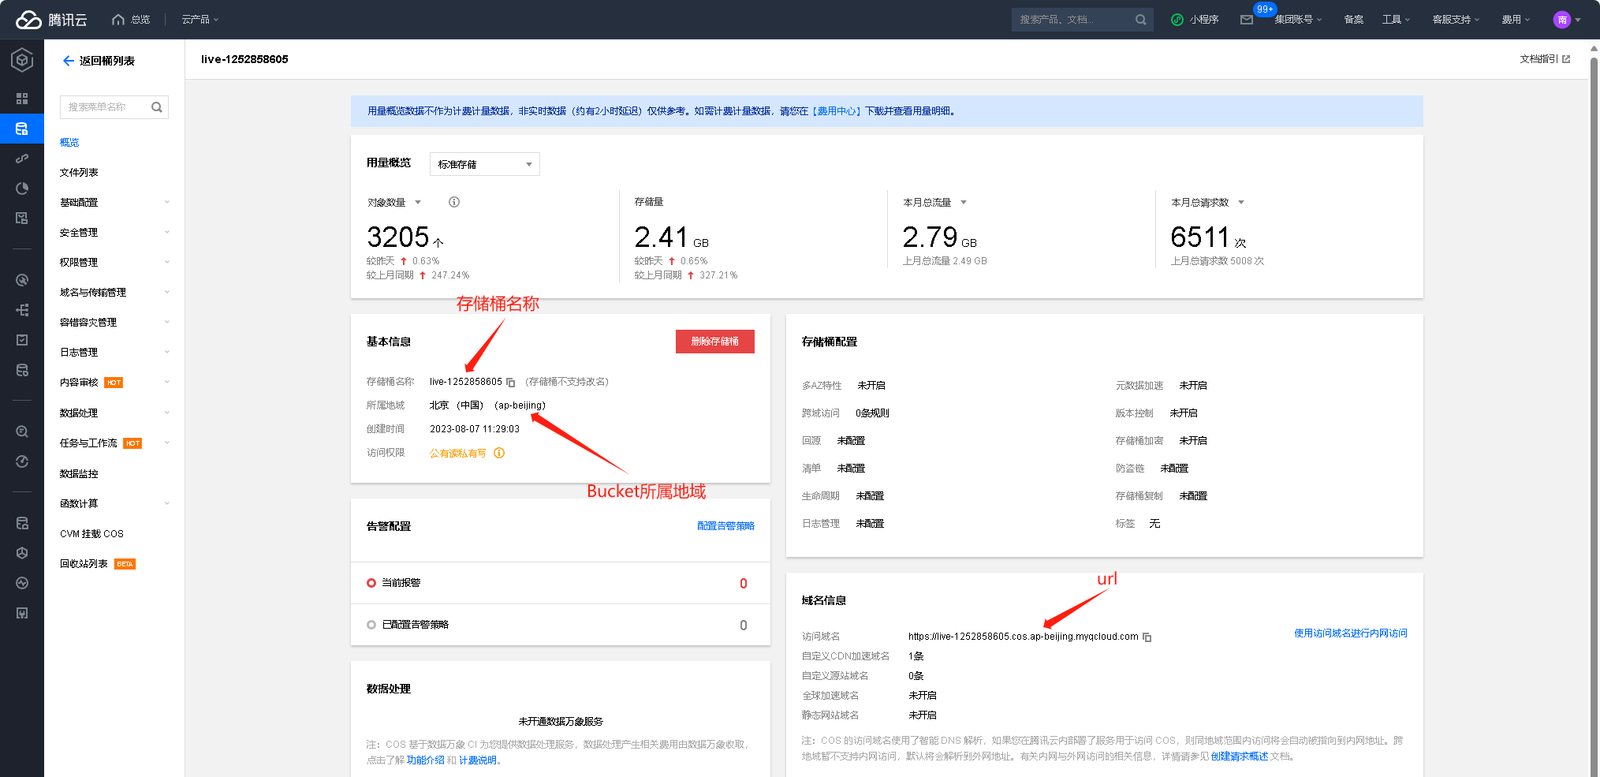1600x777 pixels.
Task: Click the Tencent Cloud logo
Action: point(51,19)
